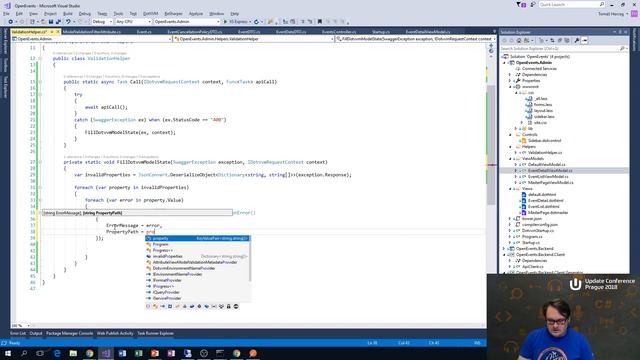Click the Save All toolbar icon
This screenshot has width=640, height=360.
pyautogui.click(x=58, y=22)
